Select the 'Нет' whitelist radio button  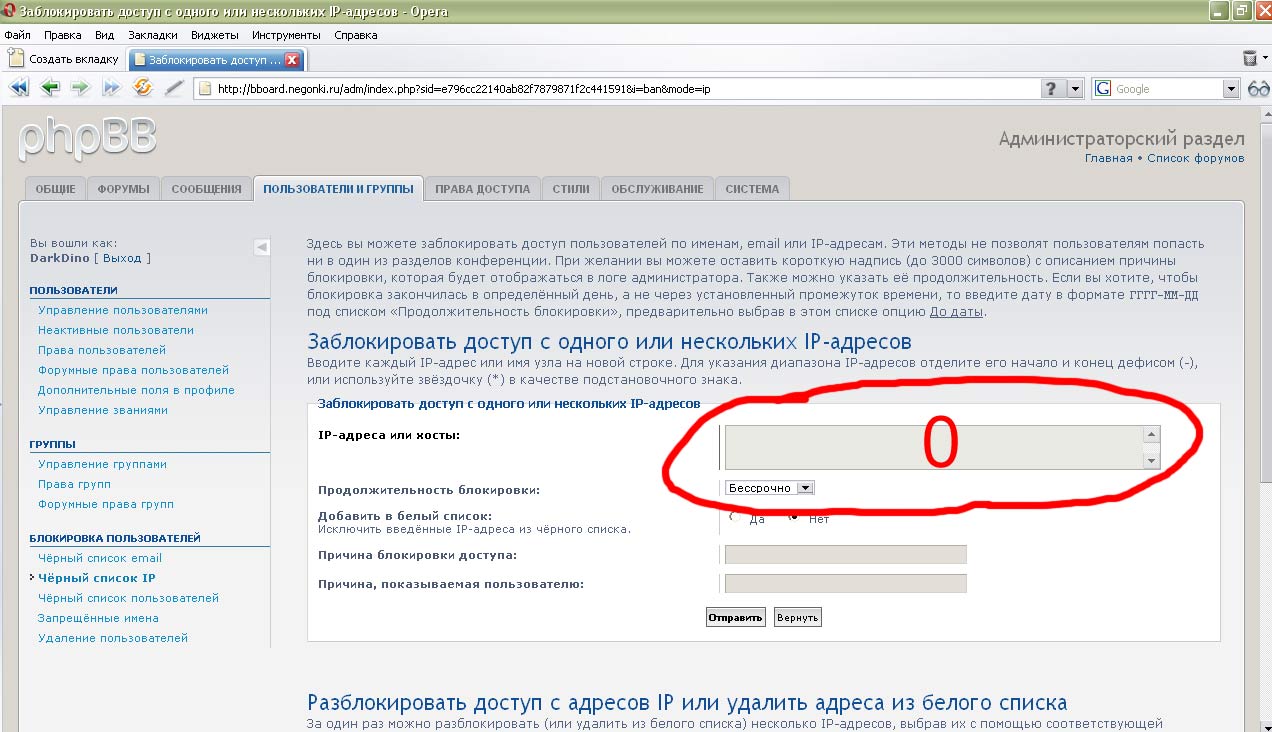794,518
